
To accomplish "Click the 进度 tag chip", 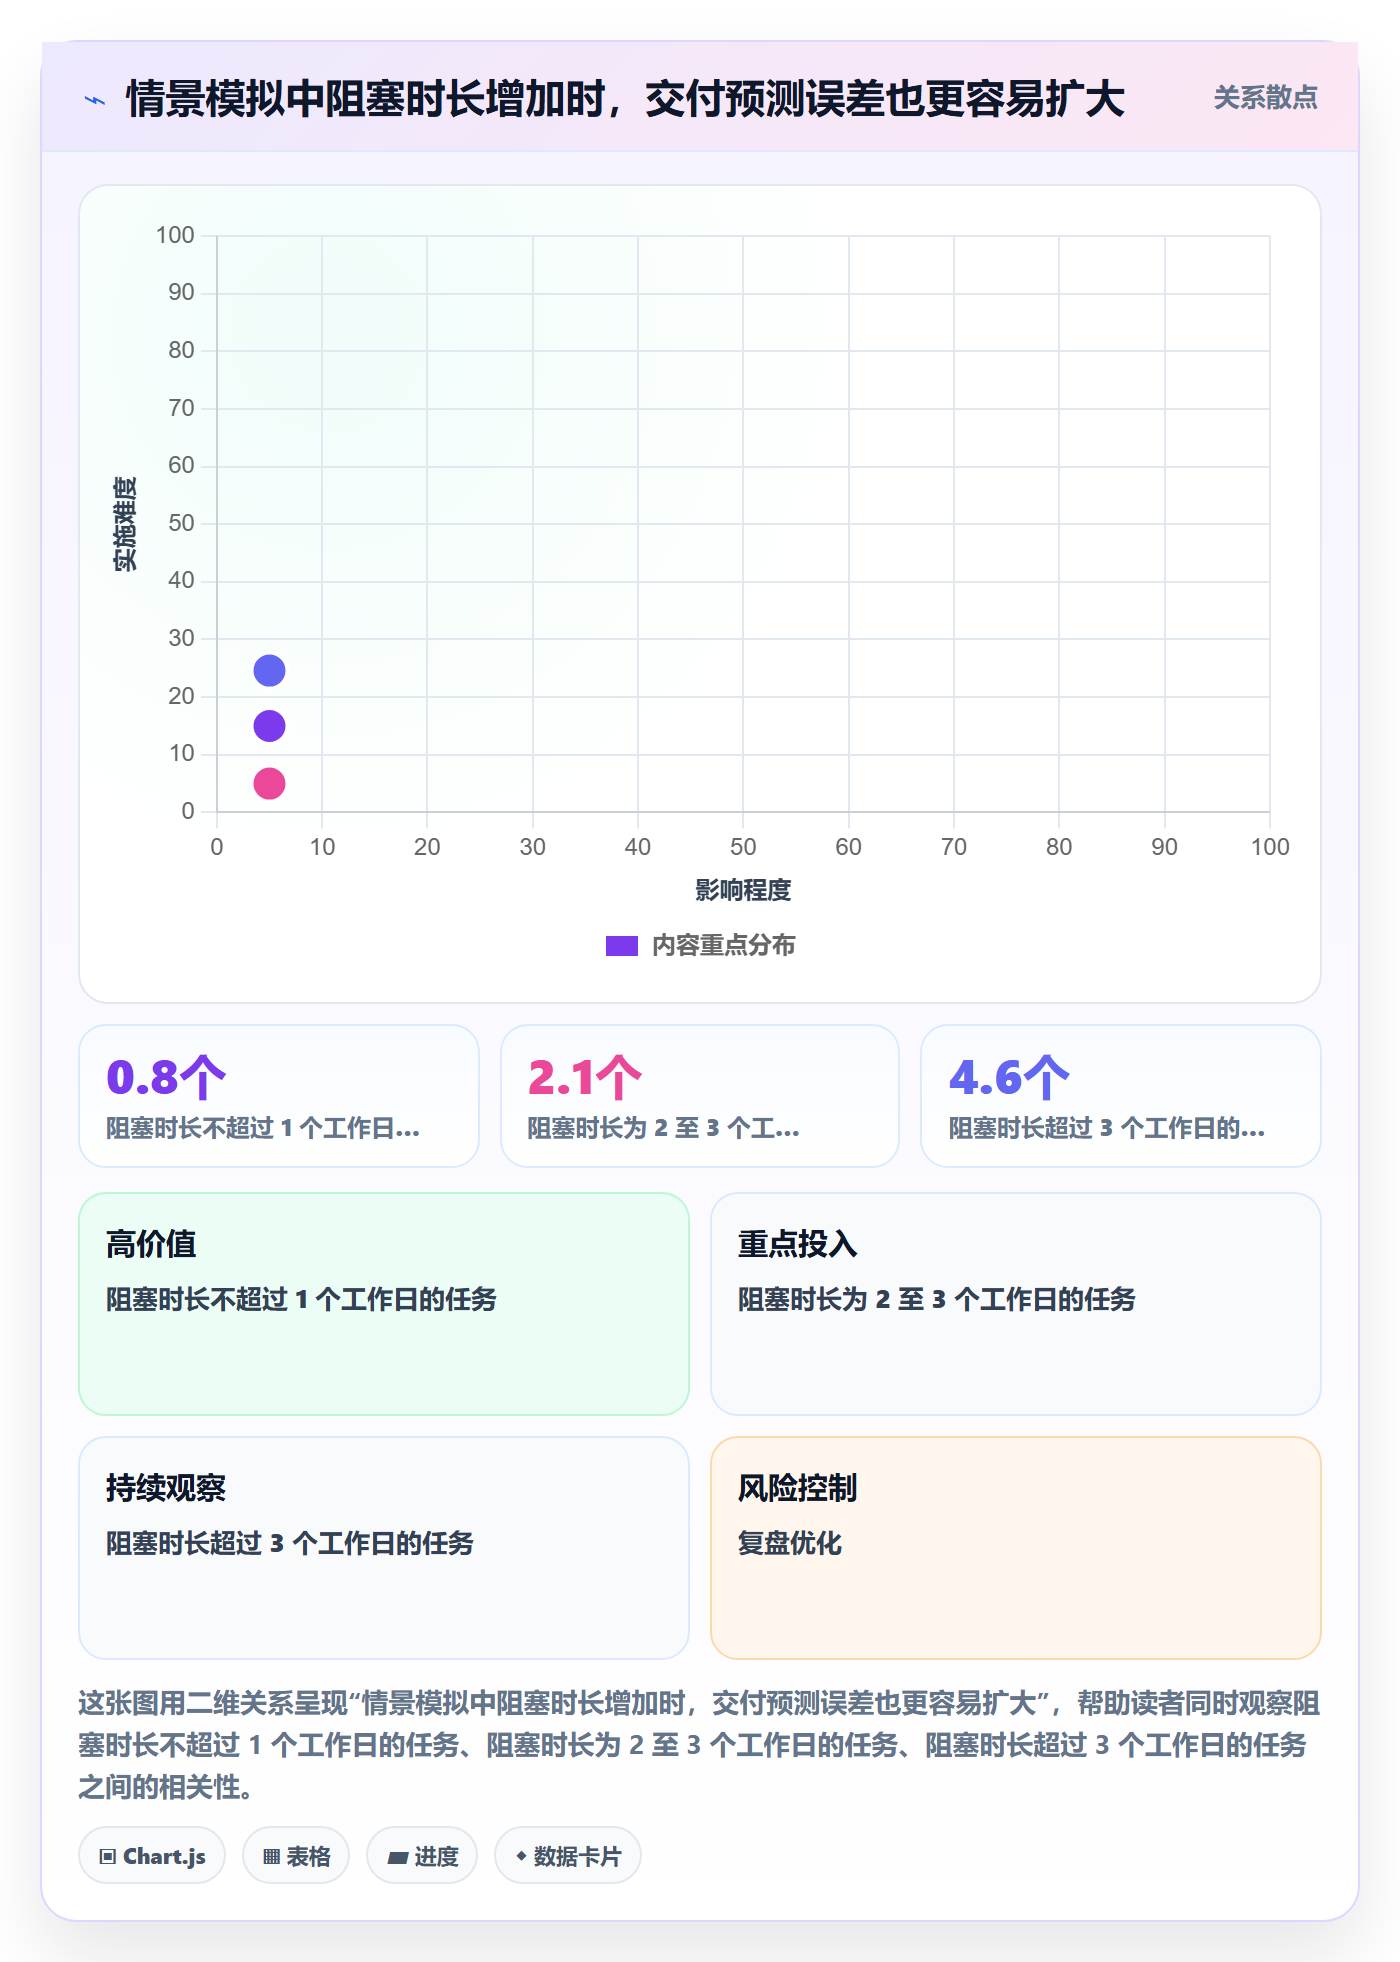I will pyautogui.click(x=422, y=1856).
